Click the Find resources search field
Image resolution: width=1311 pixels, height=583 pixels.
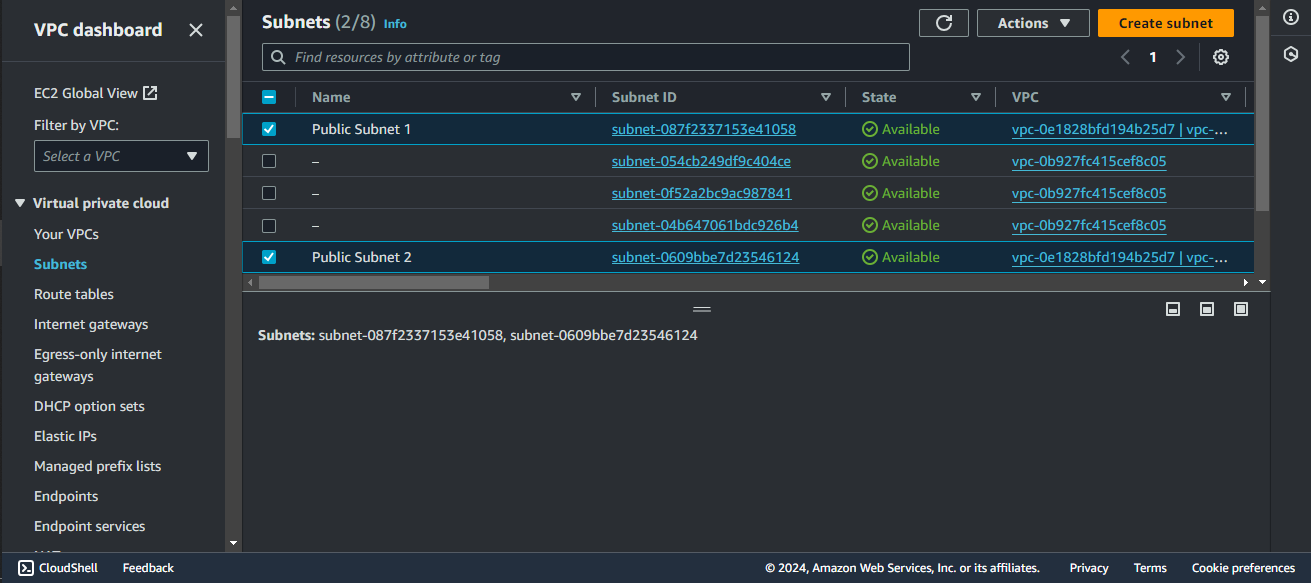click(x=586, y=57)
